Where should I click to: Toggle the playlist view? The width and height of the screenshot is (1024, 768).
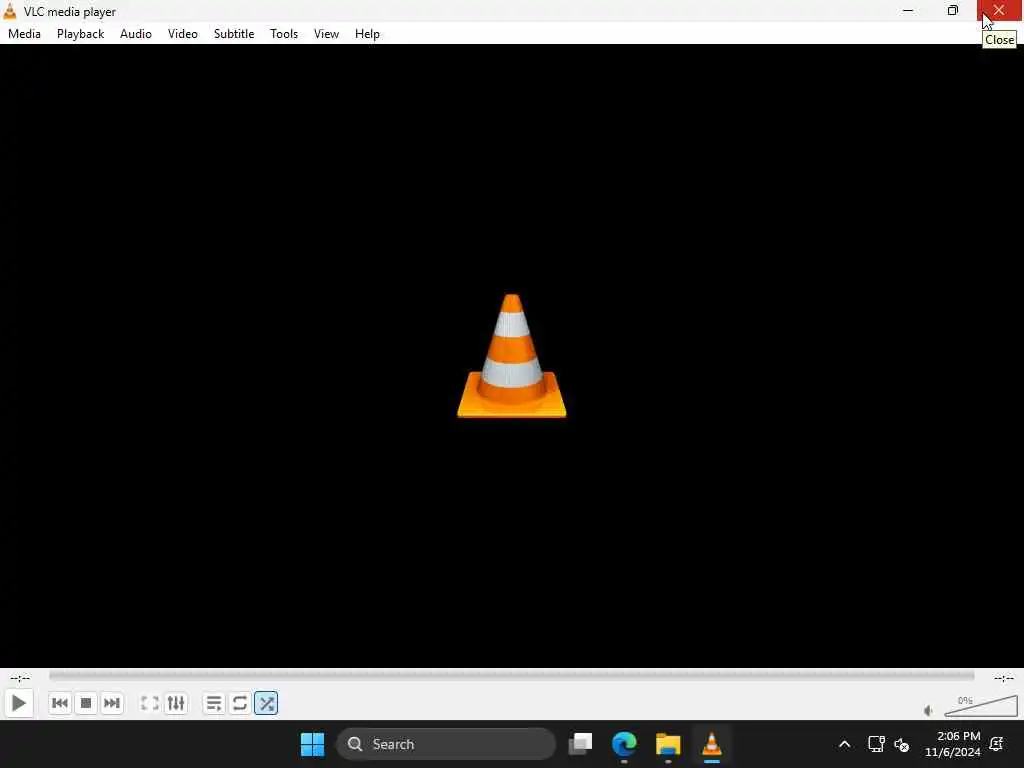[214, 703]
